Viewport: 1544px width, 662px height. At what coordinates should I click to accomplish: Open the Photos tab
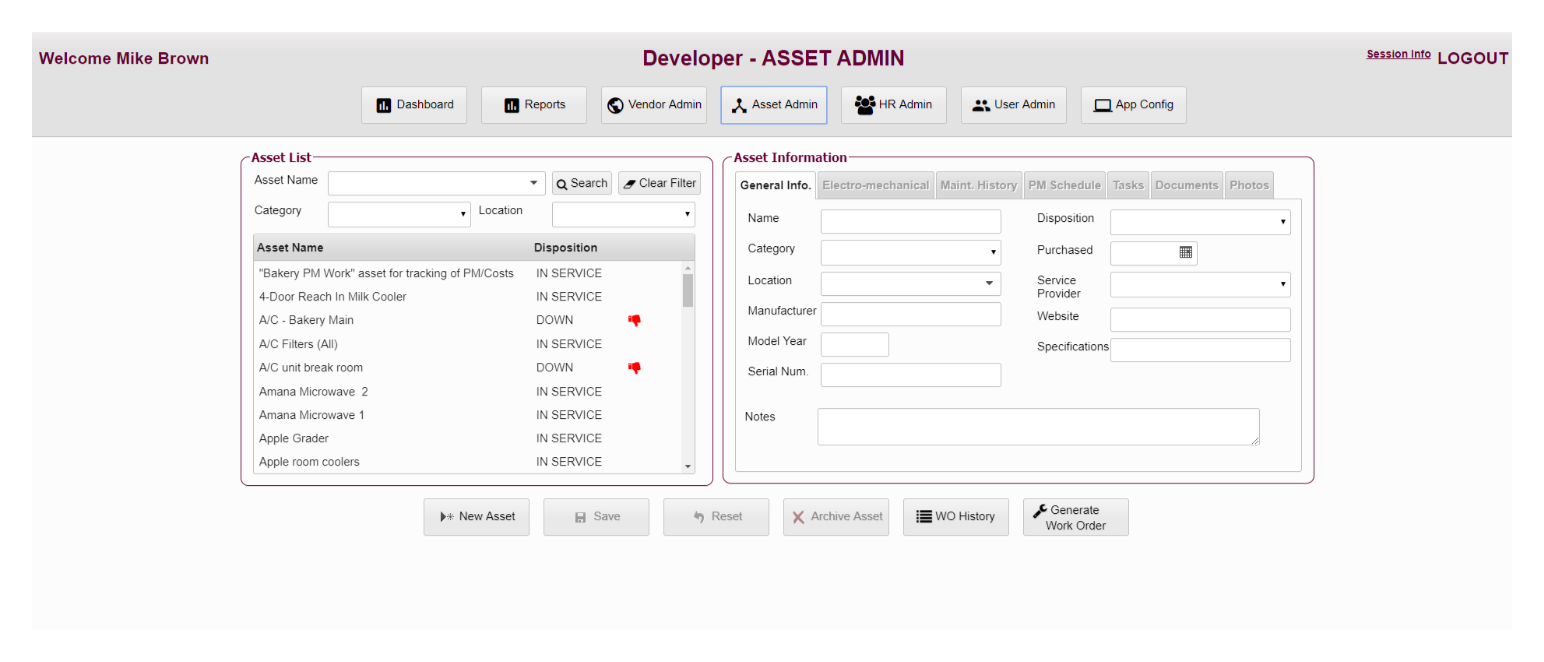tap(1249, 185)
